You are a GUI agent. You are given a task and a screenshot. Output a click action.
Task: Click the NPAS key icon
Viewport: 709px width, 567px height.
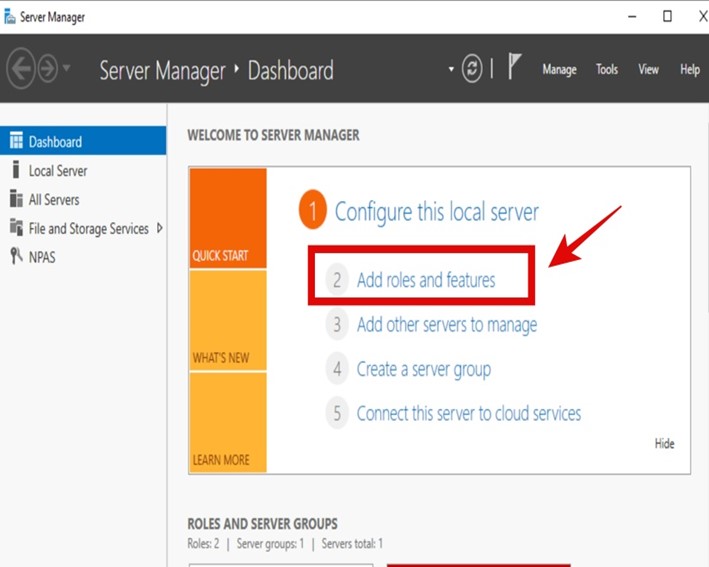(x=16, y=255)
